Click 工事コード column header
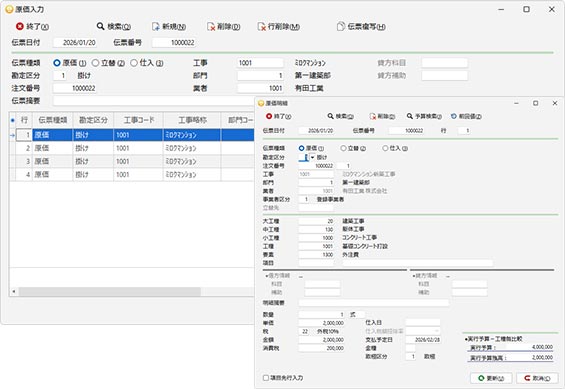 [x=139, y=120]
